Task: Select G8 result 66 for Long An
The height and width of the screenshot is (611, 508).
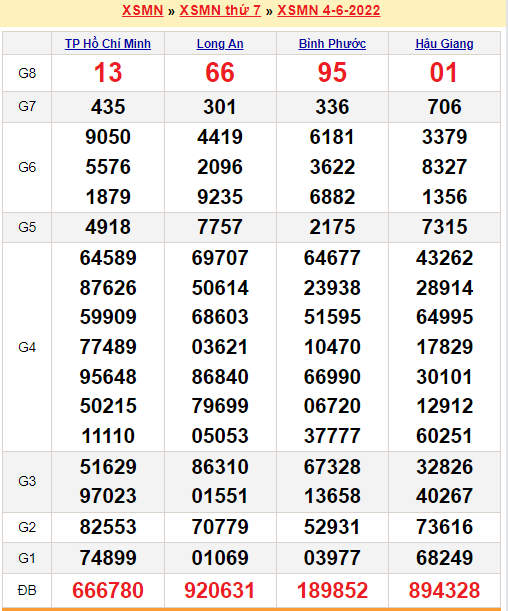Action: click(x=220, y=73)
